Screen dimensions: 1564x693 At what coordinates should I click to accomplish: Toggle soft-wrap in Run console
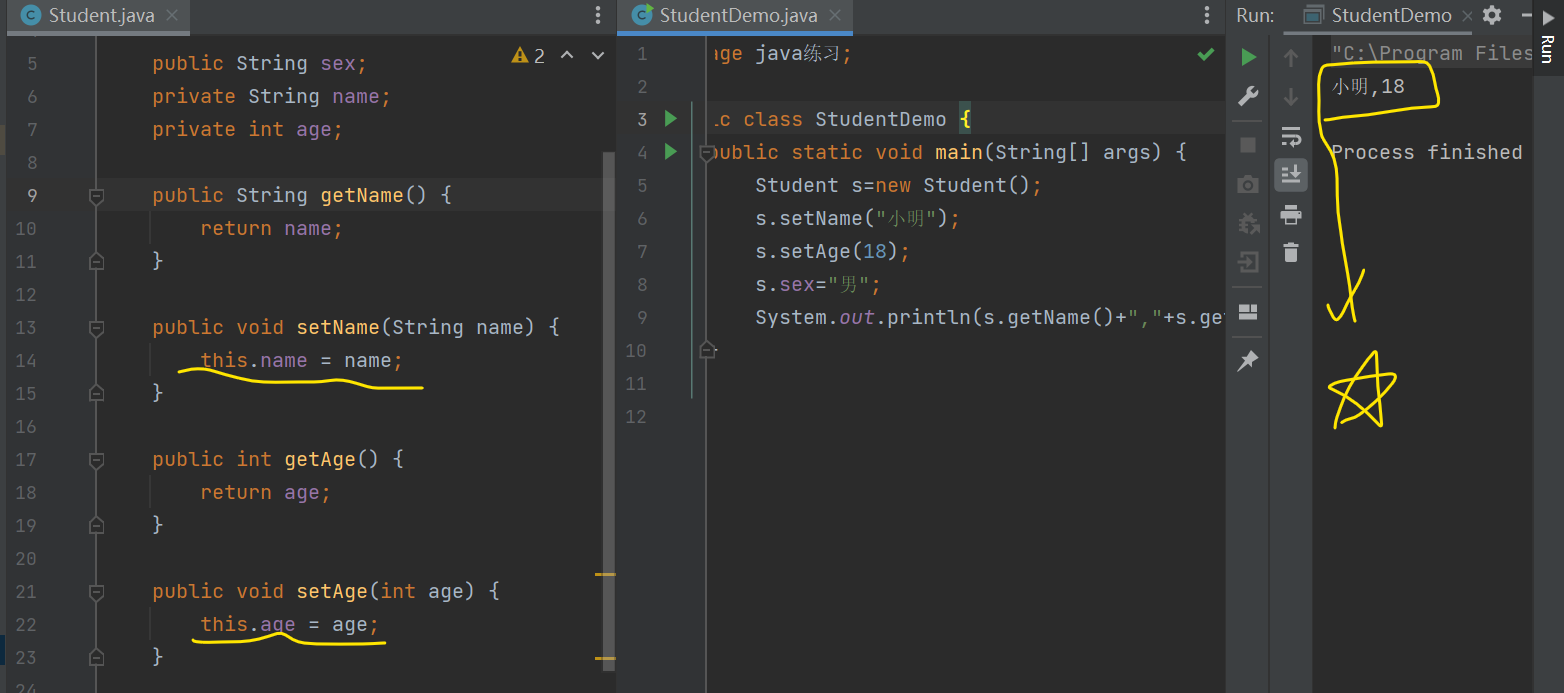pyautogui.click(x=1291, y=136)
